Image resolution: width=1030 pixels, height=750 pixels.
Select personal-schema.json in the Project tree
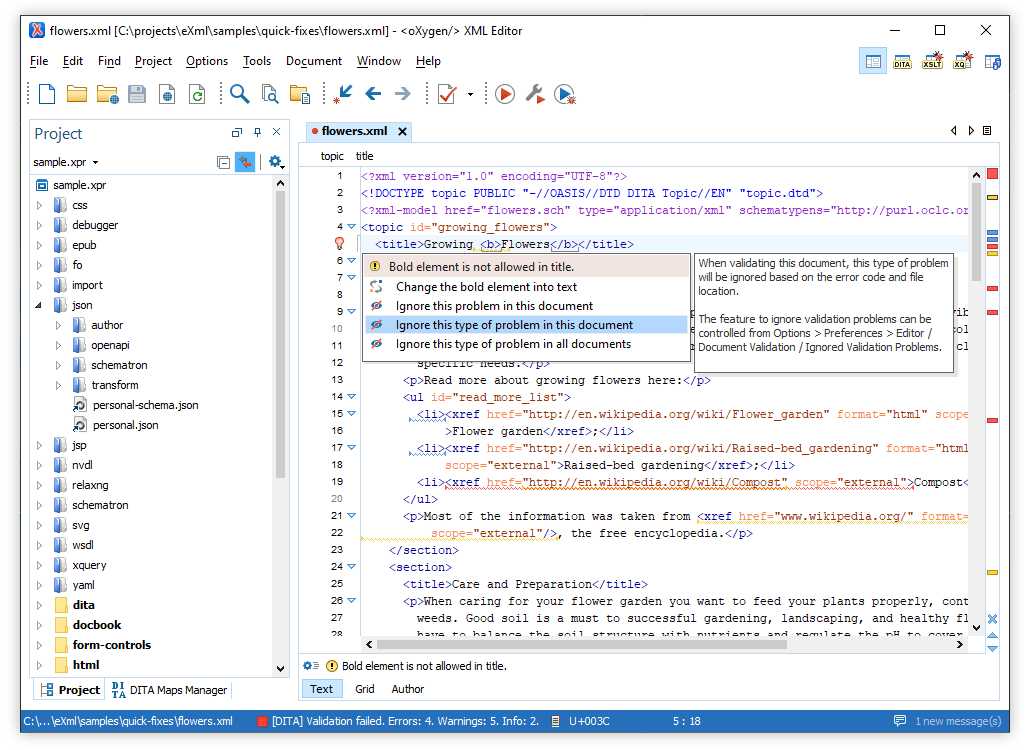tap(145, 405)
